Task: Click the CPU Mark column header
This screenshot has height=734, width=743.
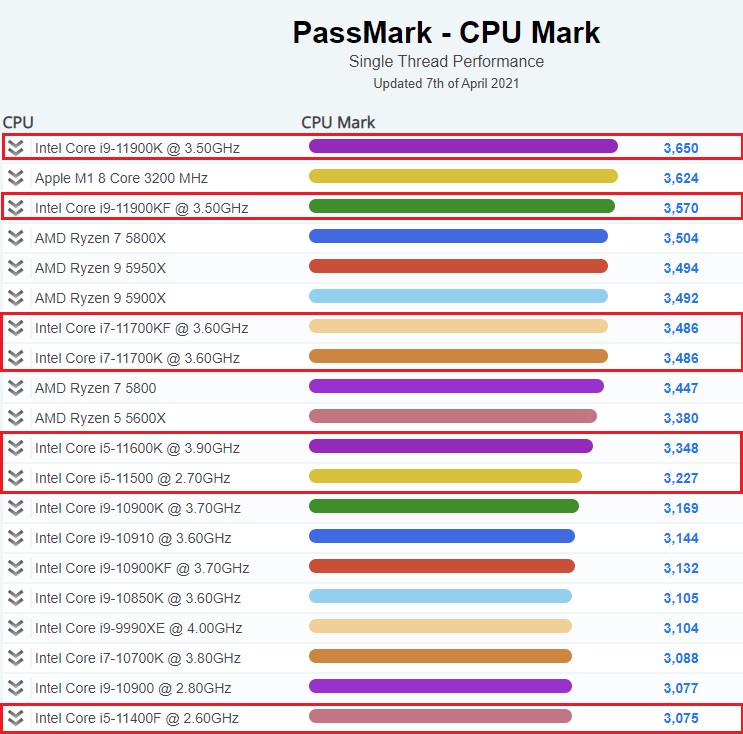Action: [x=338, y=122]
